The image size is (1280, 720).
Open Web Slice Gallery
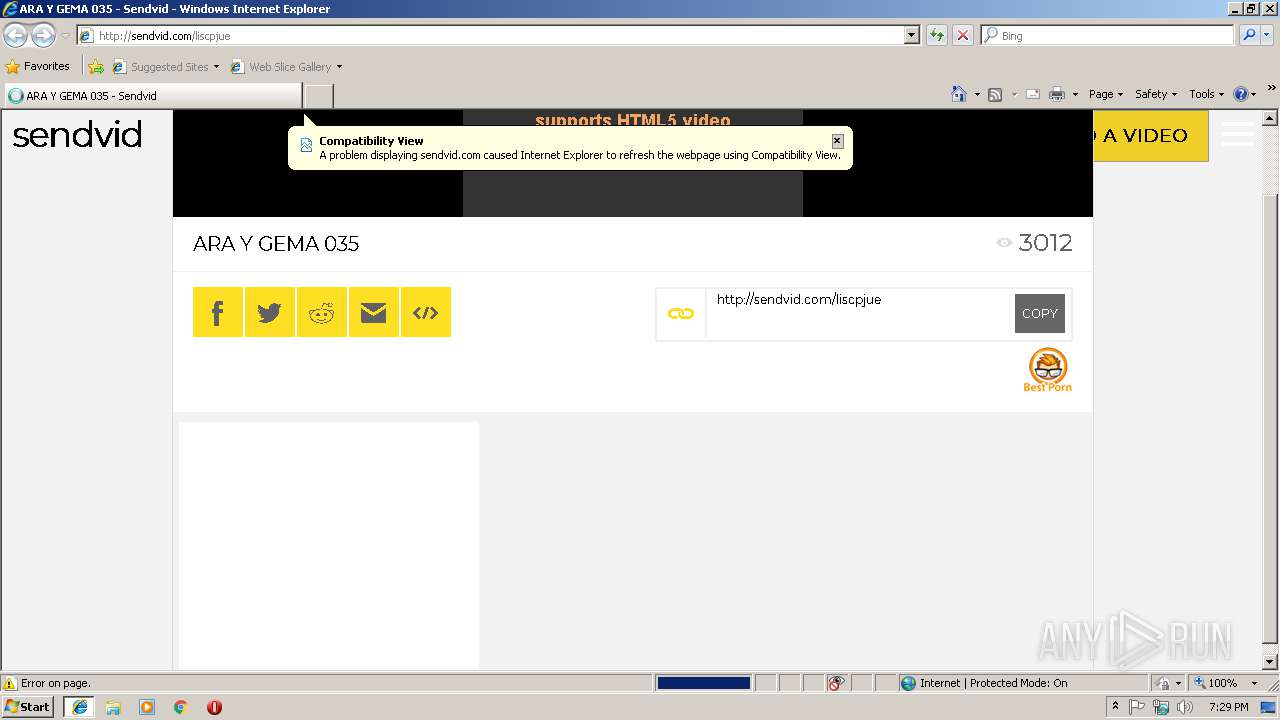[286, 67]
